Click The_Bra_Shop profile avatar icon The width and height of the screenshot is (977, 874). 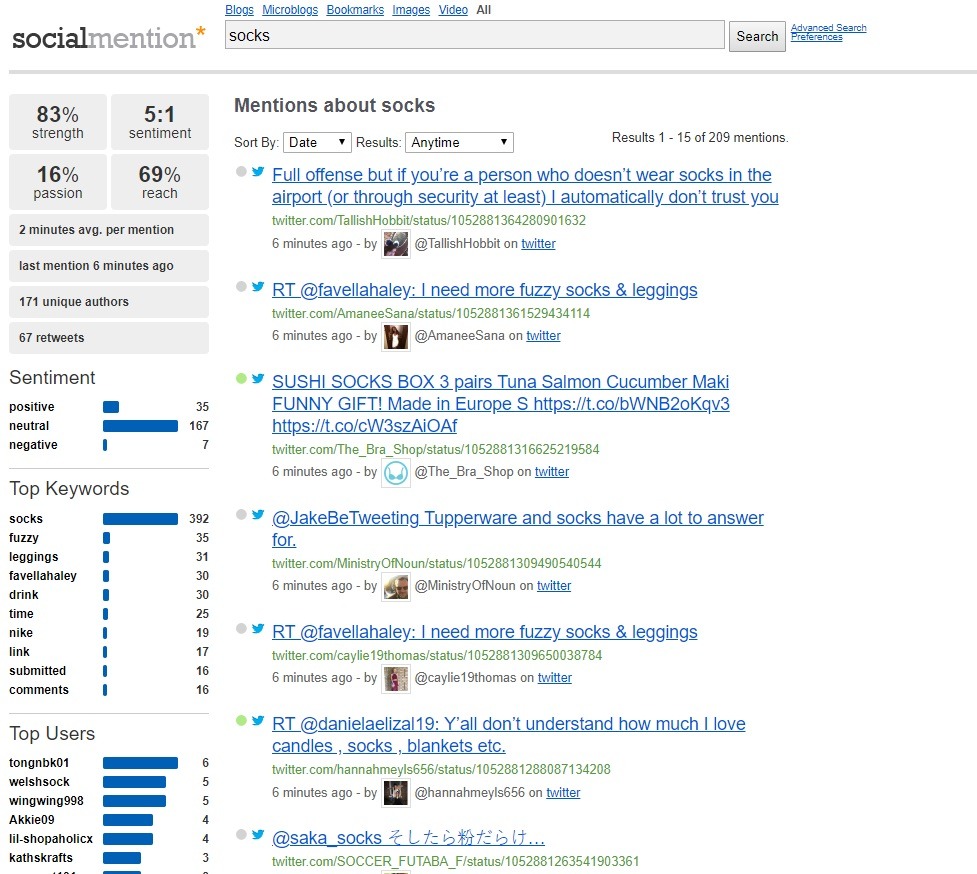pos(396,473)
